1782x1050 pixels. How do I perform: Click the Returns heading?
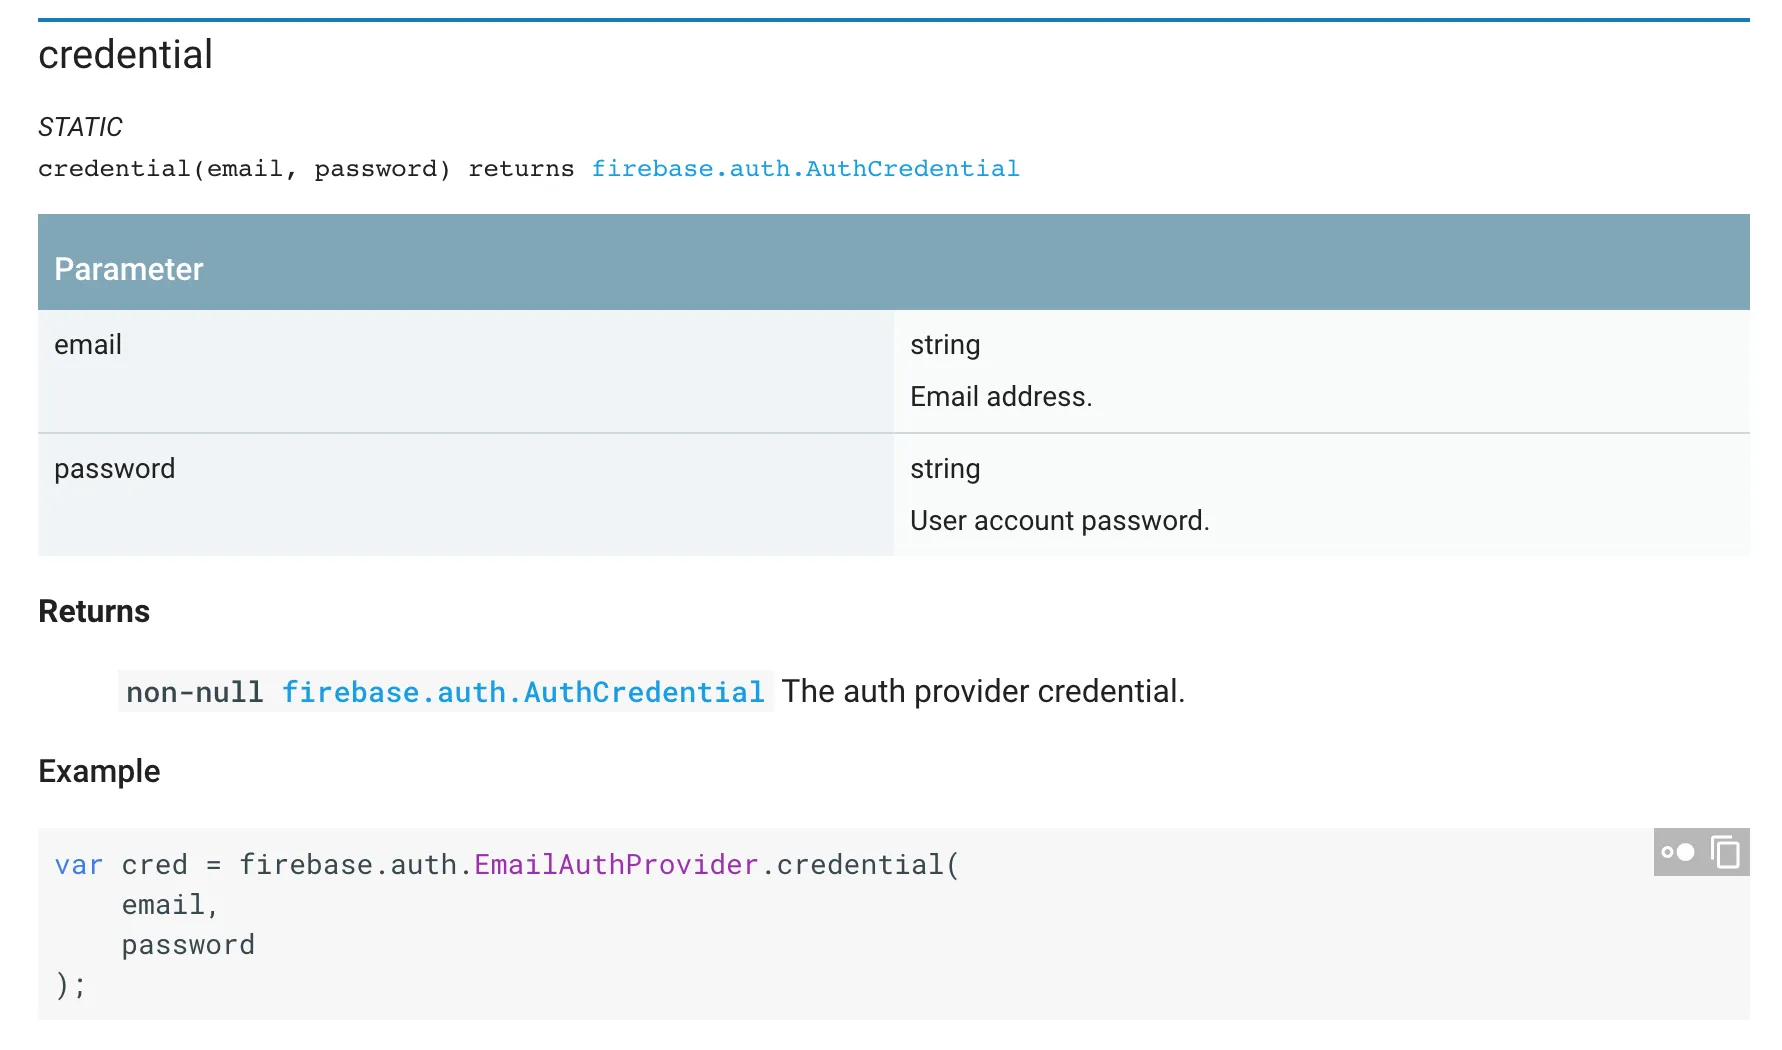pyautogui.click(x=94, y=612)
